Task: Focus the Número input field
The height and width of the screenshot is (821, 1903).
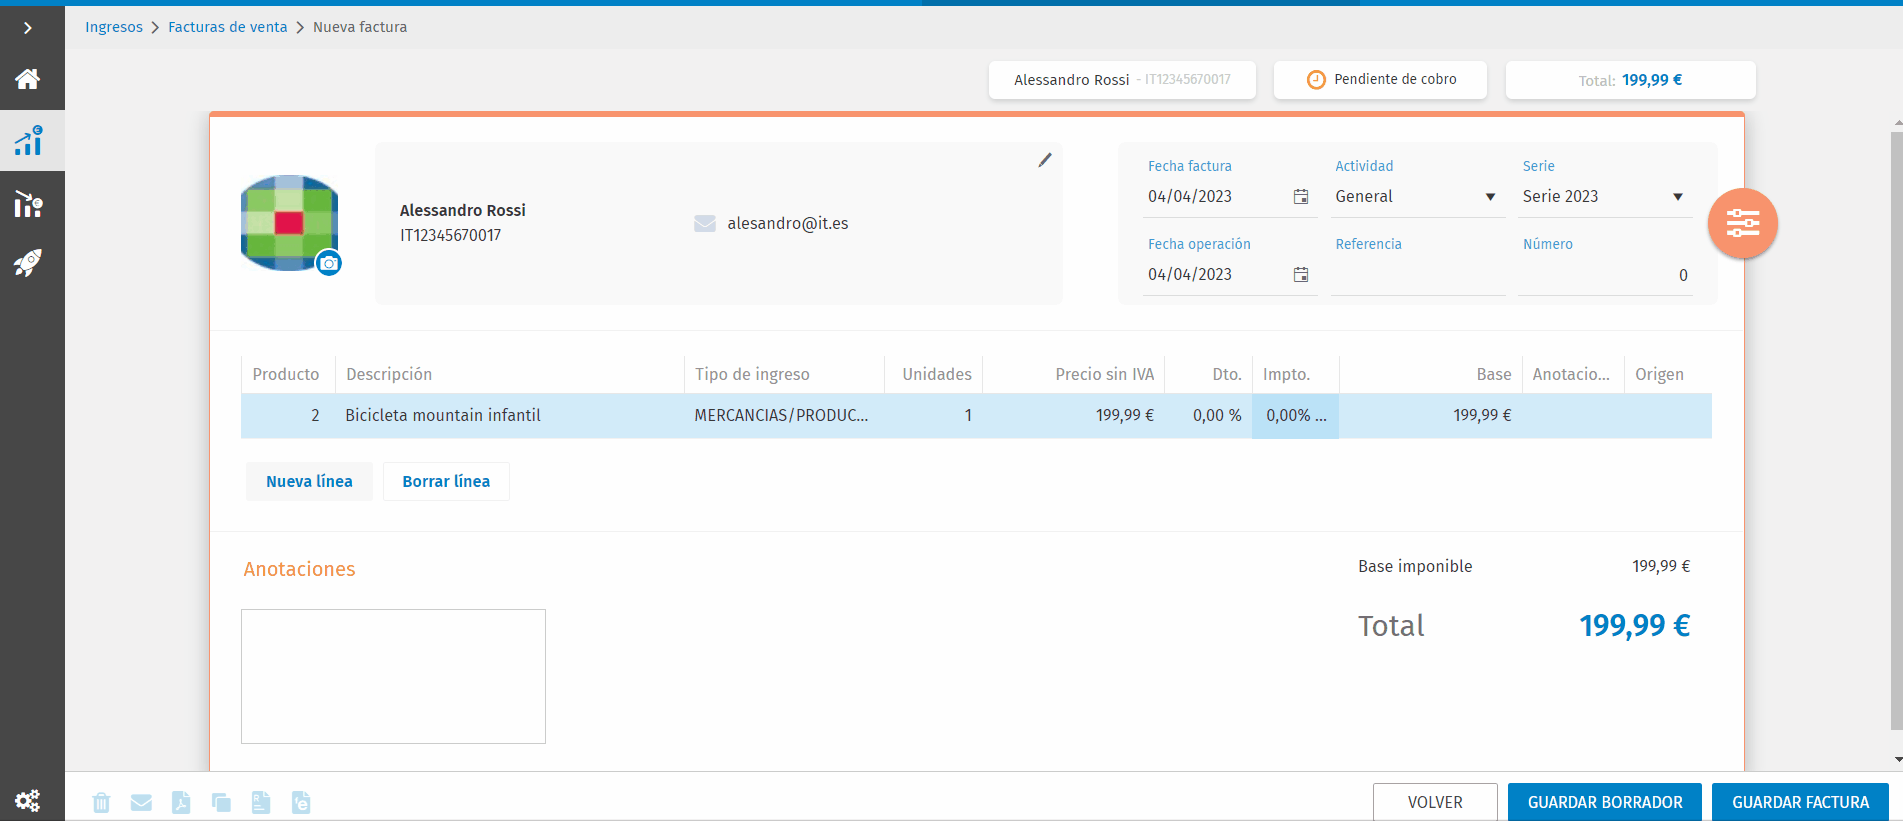Action: (x=1605, y=275)
